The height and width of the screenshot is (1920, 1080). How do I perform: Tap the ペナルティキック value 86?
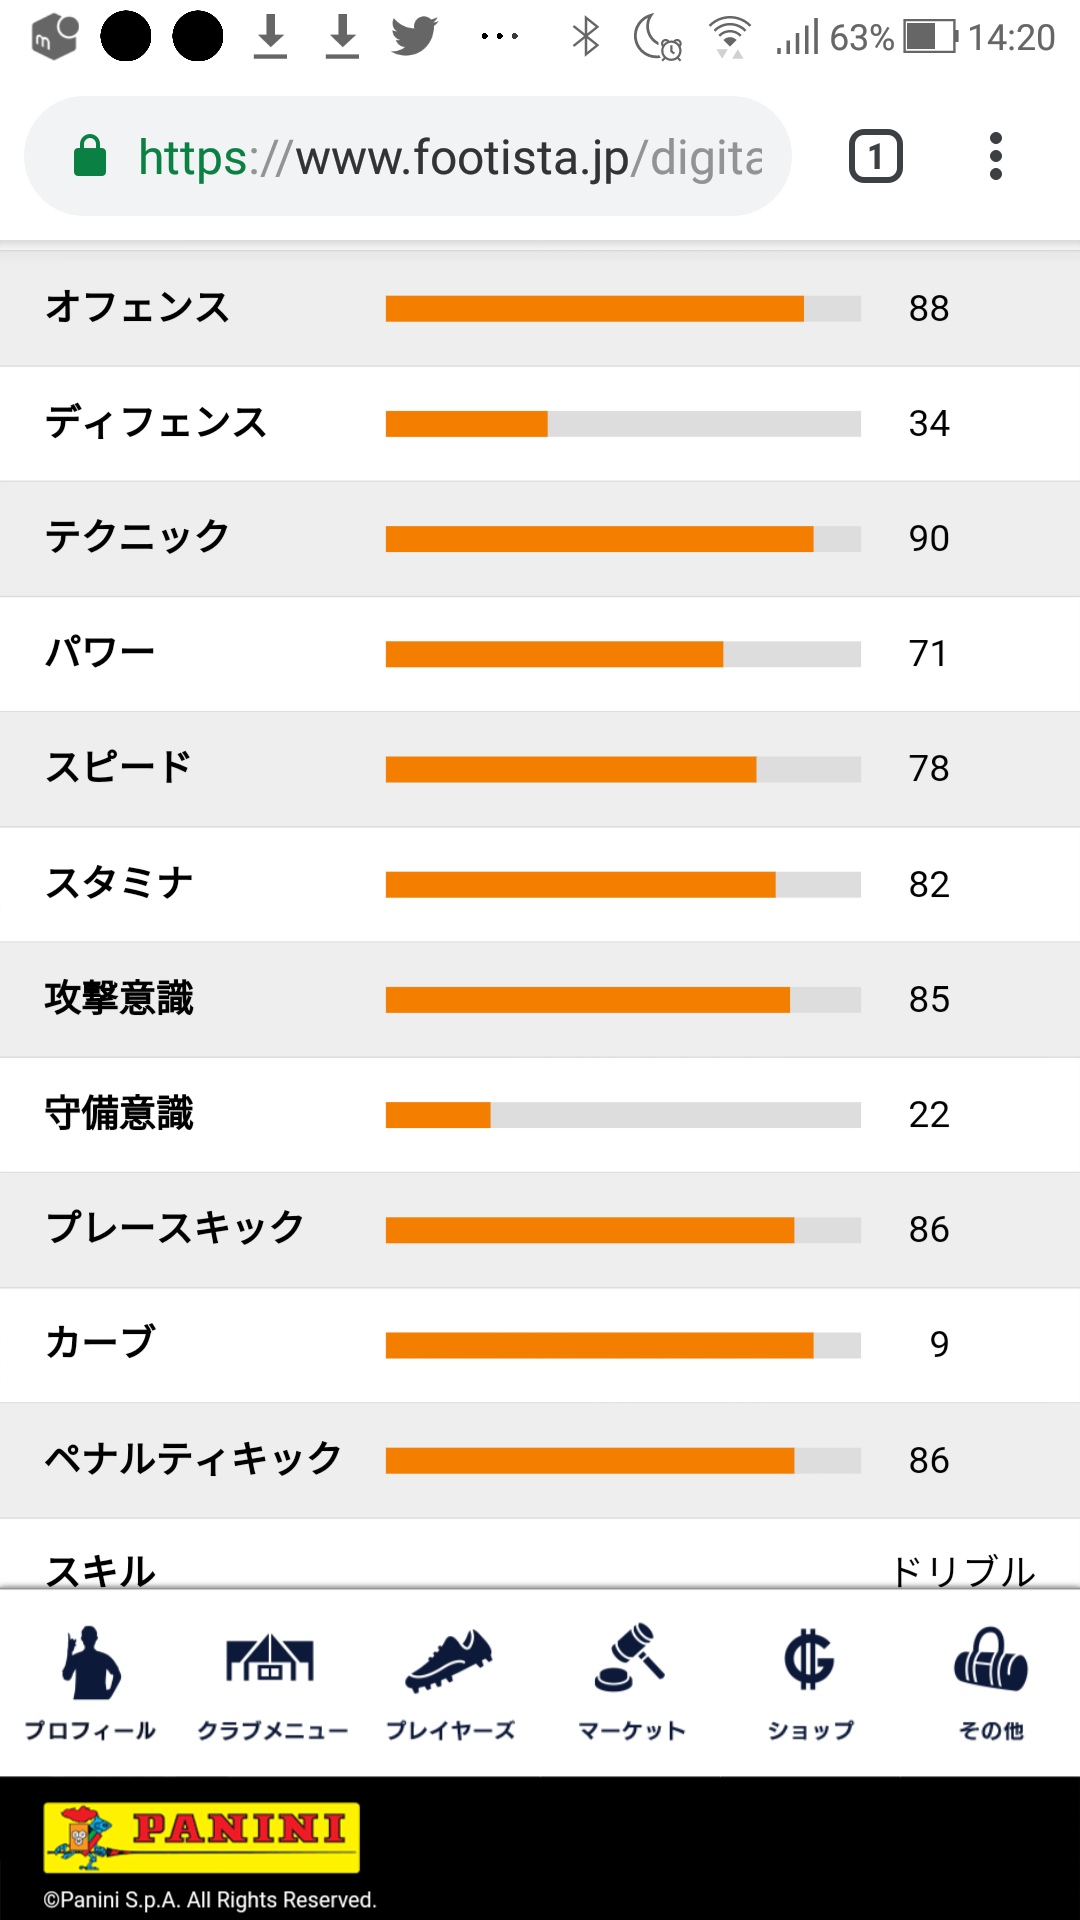pyautogui.click(x=929, y=1461)
